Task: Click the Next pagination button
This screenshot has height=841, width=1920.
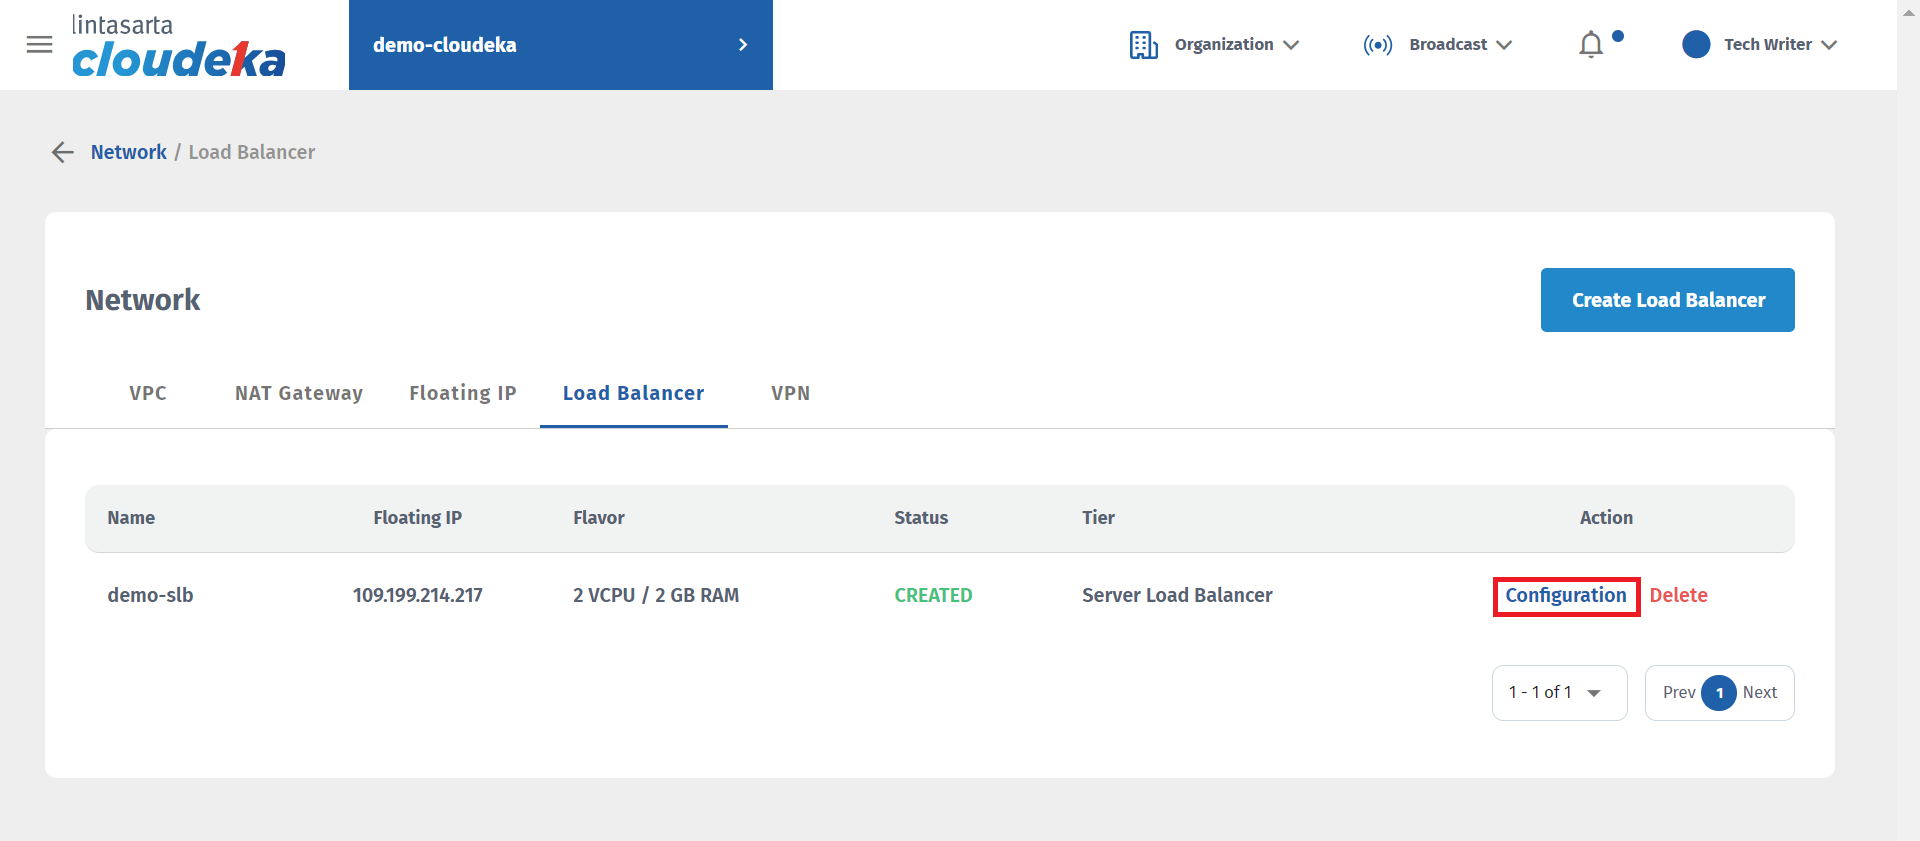Action: (1759, 693)
